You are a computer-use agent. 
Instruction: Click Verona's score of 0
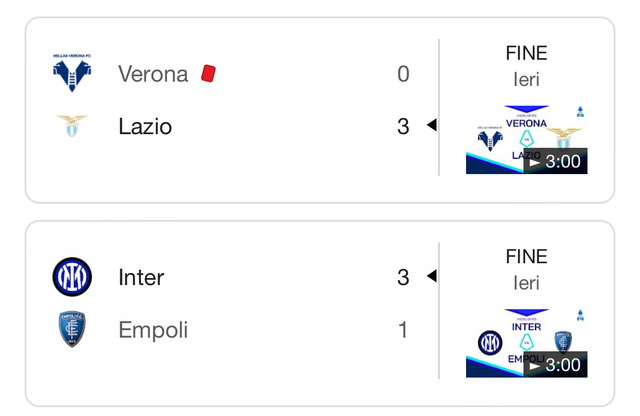403,74
